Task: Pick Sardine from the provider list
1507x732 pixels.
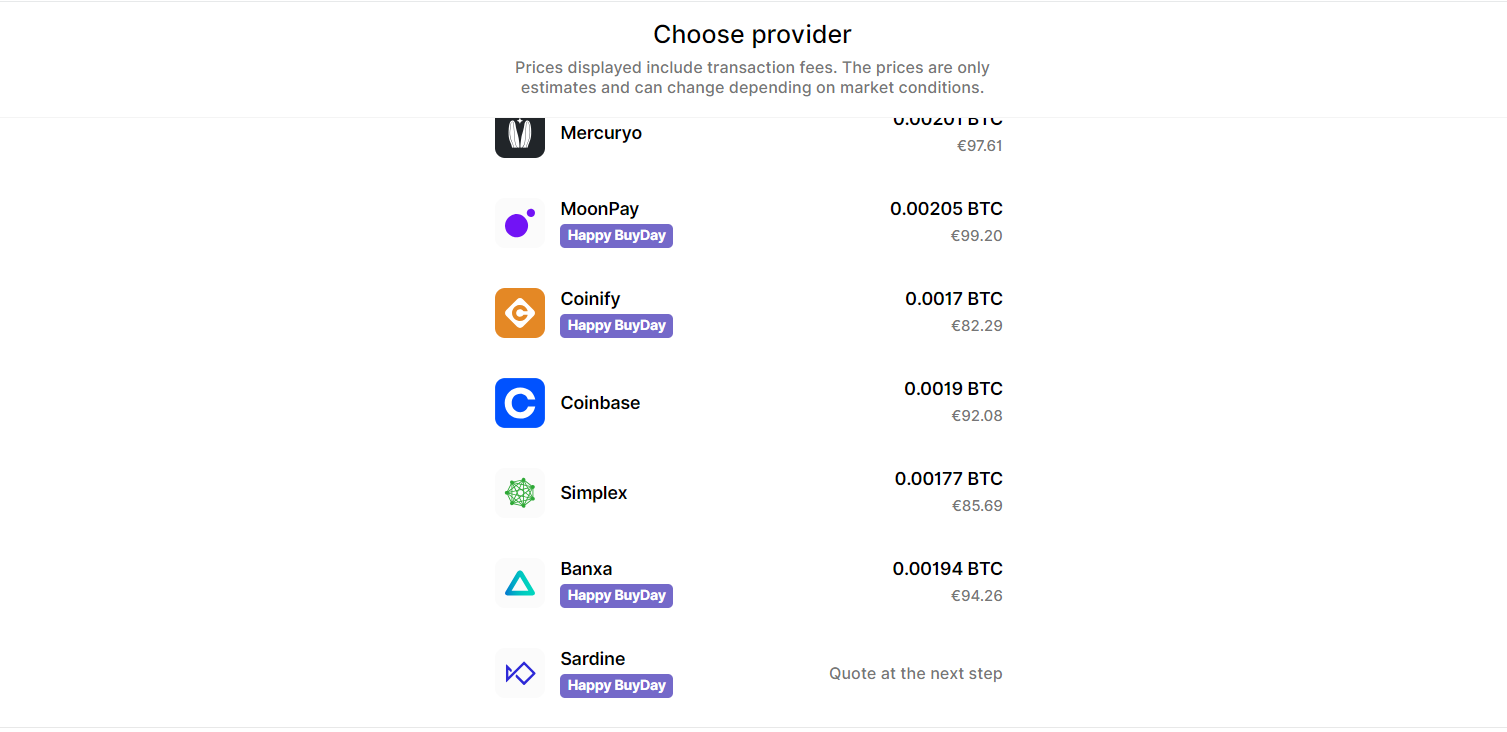Action: (x=592, y=659)
